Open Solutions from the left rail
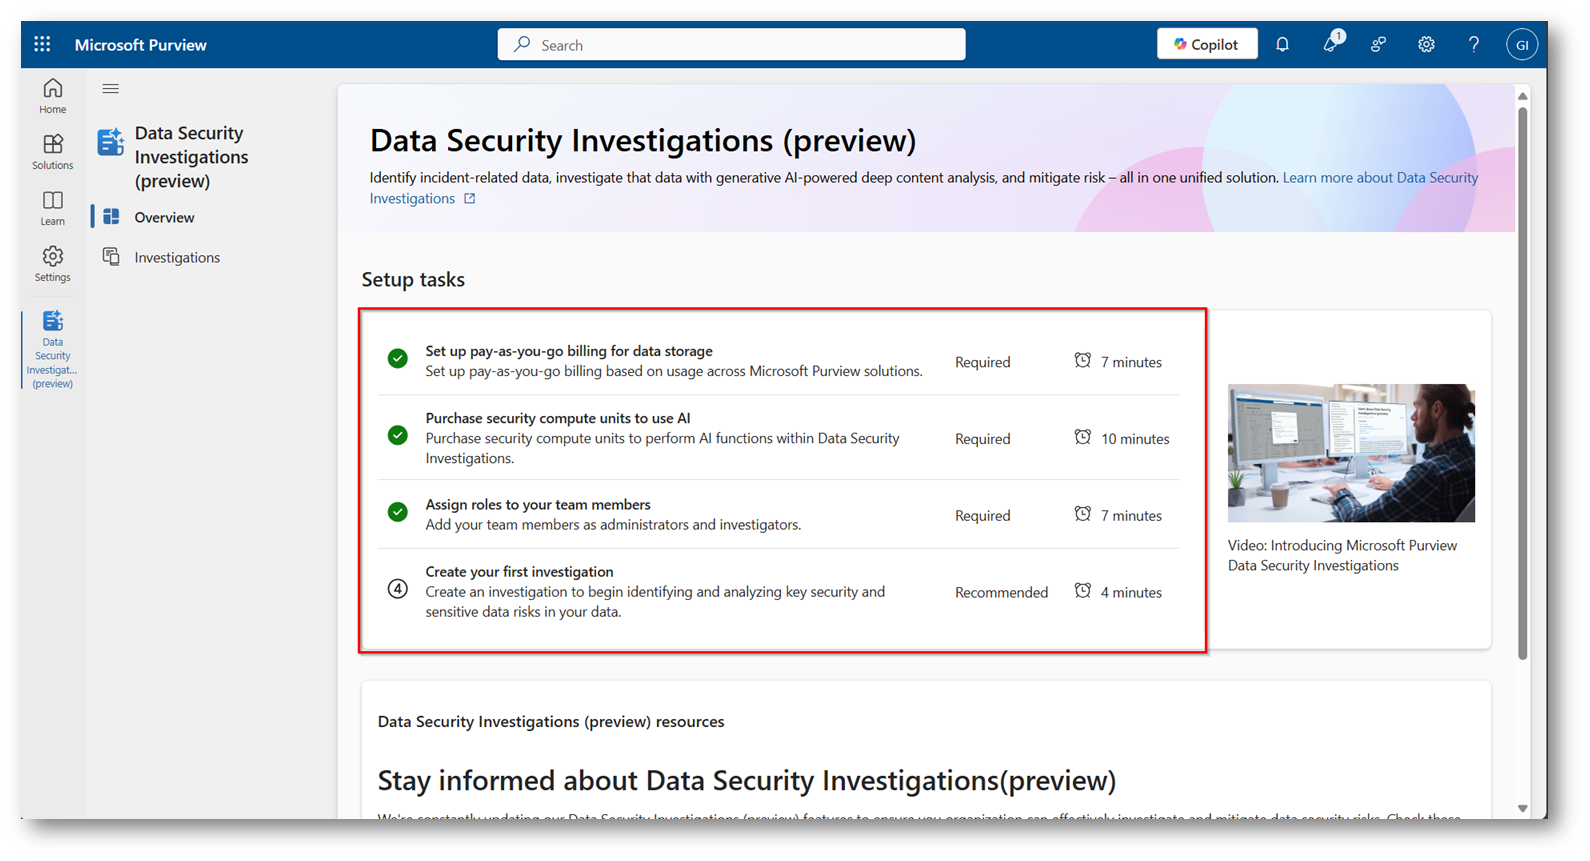 pyautogui.click(x=53, y=152)
